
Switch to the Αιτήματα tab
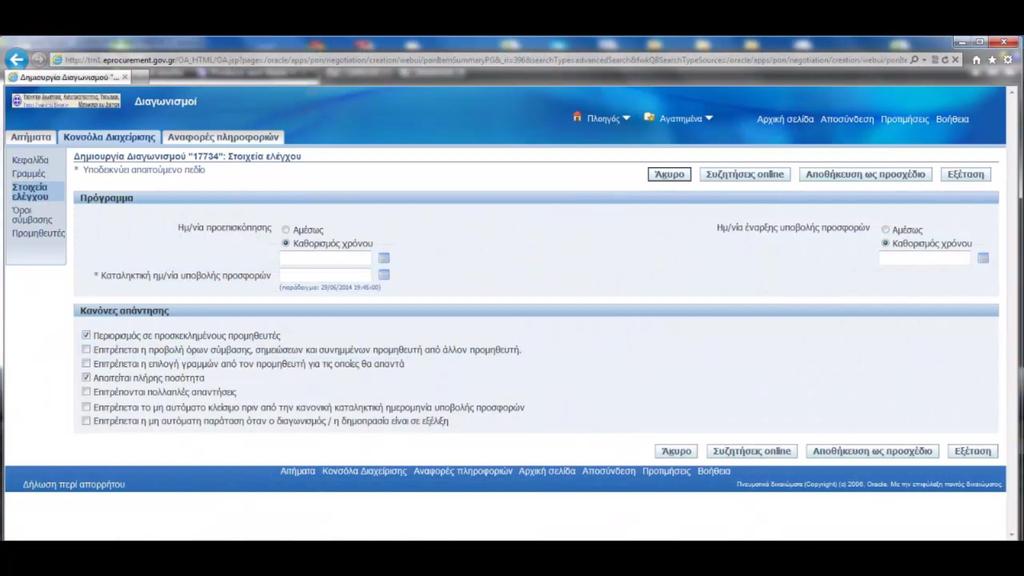coord(31,137)
